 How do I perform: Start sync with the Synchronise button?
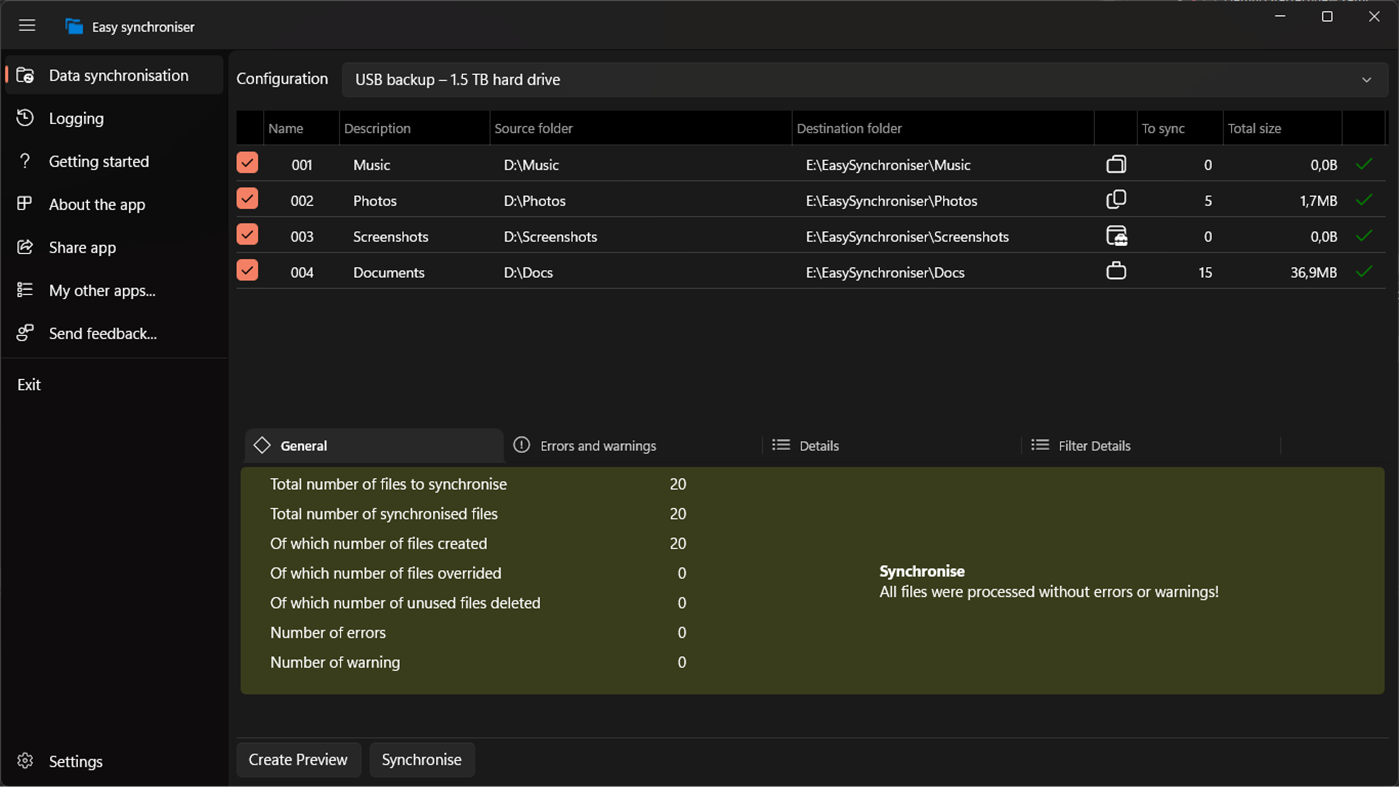tap(422, 759)
